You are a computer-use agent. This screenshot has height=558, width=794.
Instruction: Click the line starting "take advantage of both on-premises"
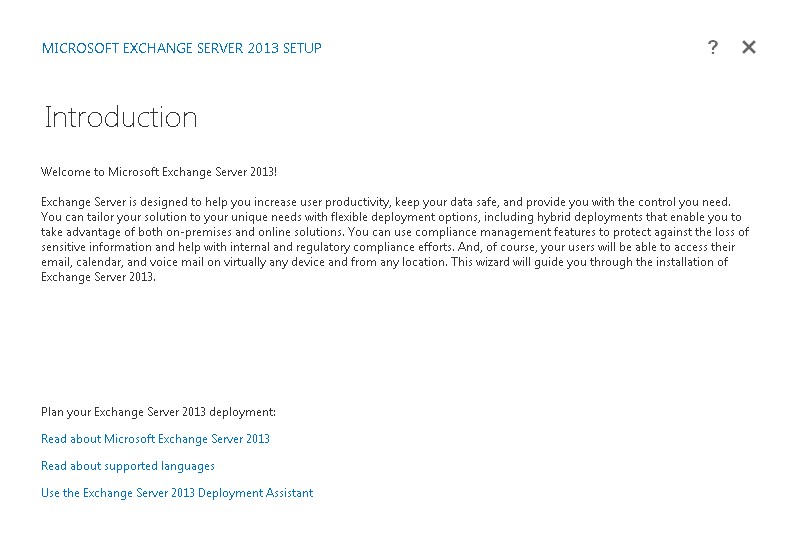pos(395,232)
